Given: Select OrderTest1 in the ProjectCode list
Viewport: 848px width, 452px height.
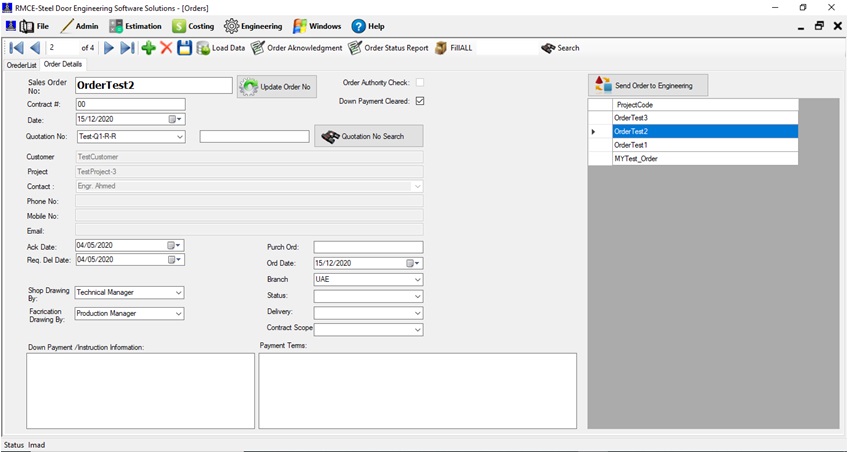Looking at the screenshot, I should [705, 145].
